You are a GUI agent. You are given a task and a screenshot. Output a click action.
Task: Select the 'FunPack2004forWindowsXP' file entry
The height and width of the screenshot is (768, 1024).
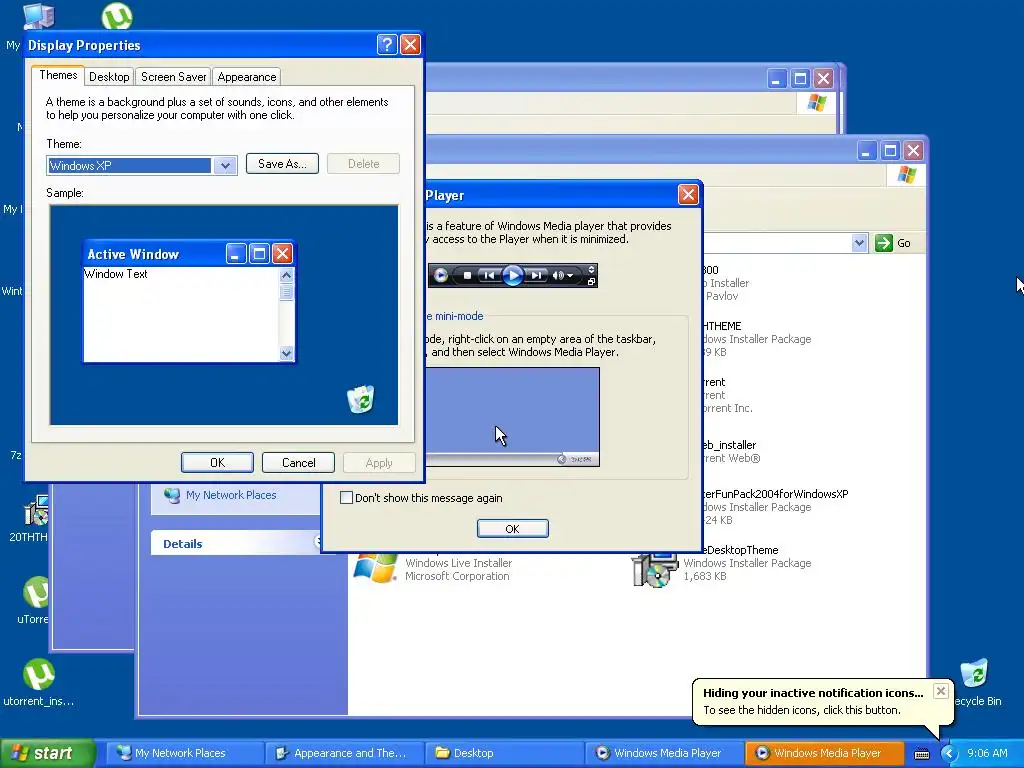pos(775,494)
